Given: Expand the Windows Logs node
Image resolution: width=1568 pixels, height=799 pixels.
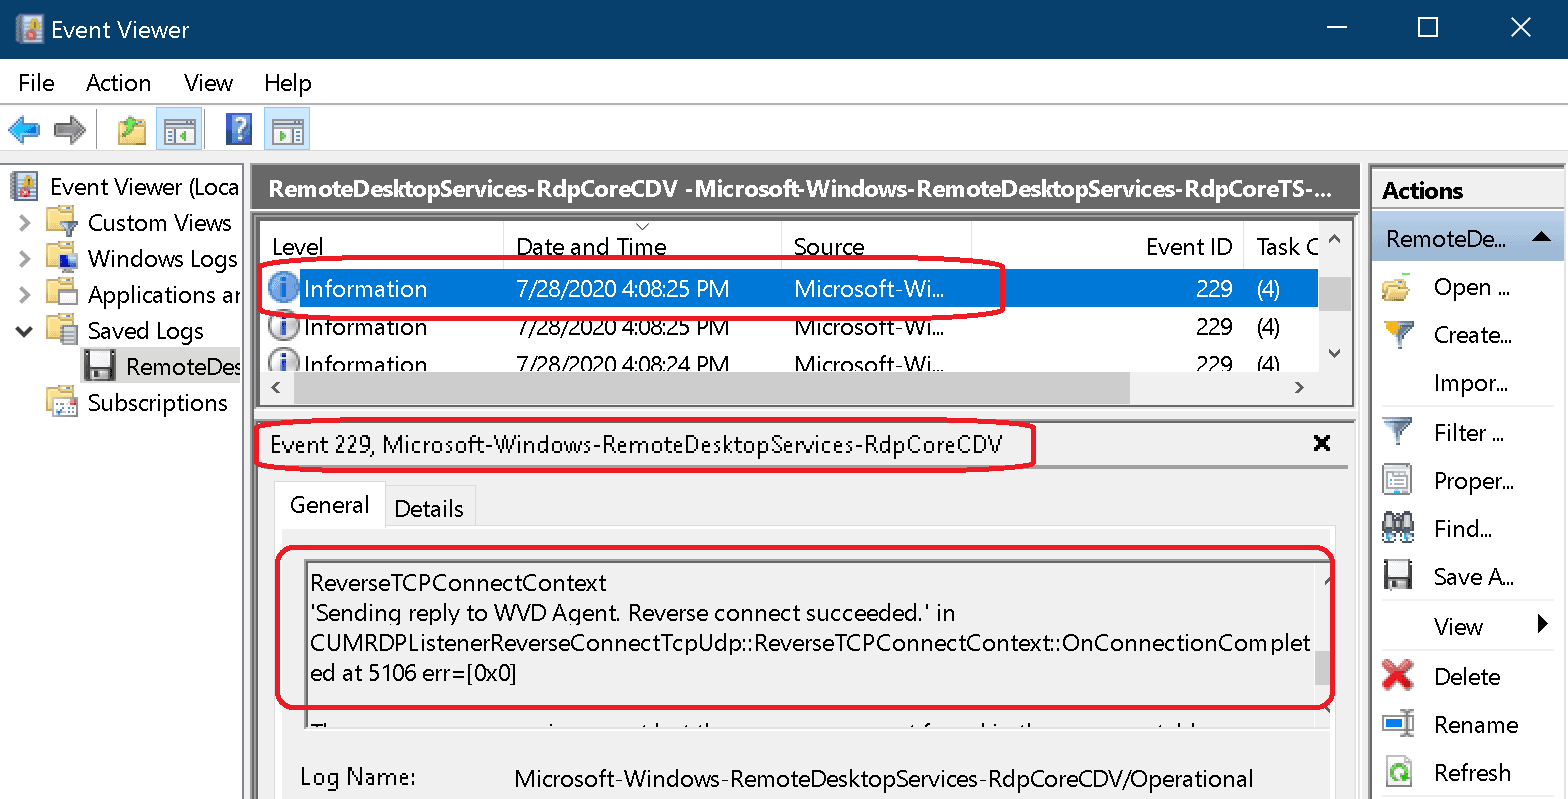Looking at the screenshot, I should coord(25,259).
